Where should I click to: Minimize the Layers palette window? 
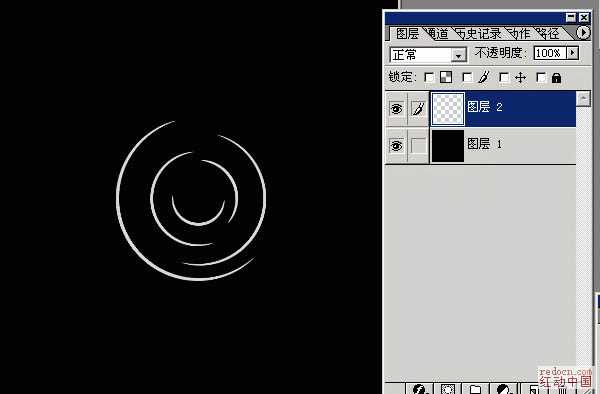(x=571, y=18)
